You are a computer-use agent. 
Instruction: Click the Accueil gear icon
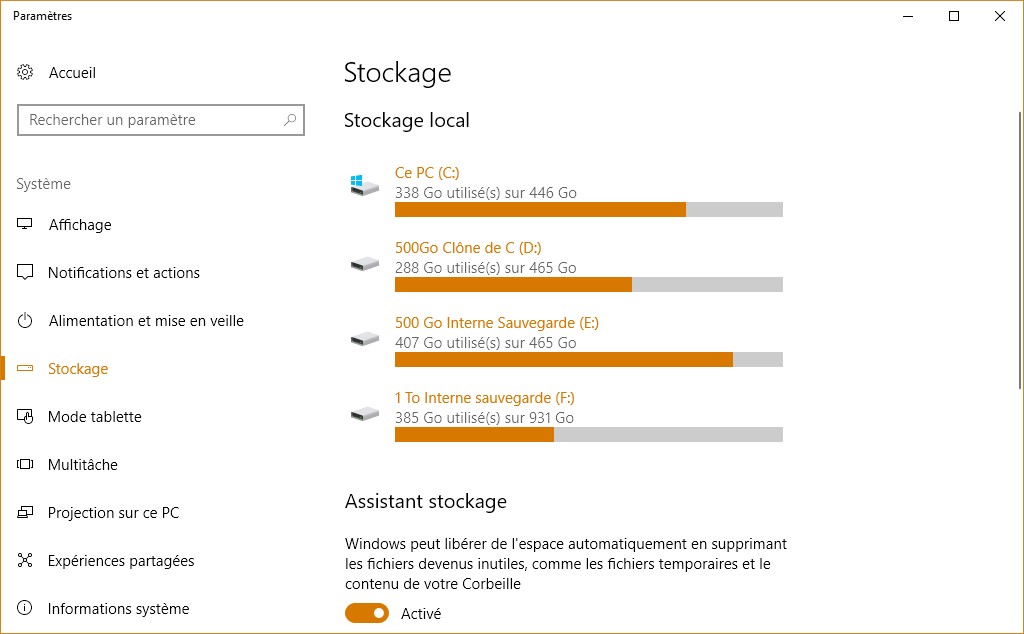26,73
